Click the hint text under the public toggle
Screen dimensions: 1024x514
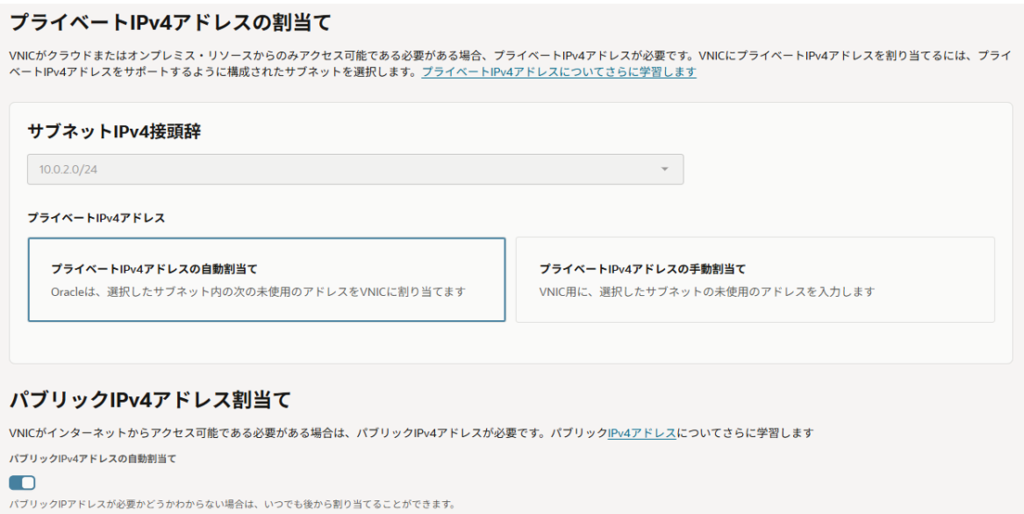[x=232, y=503]
